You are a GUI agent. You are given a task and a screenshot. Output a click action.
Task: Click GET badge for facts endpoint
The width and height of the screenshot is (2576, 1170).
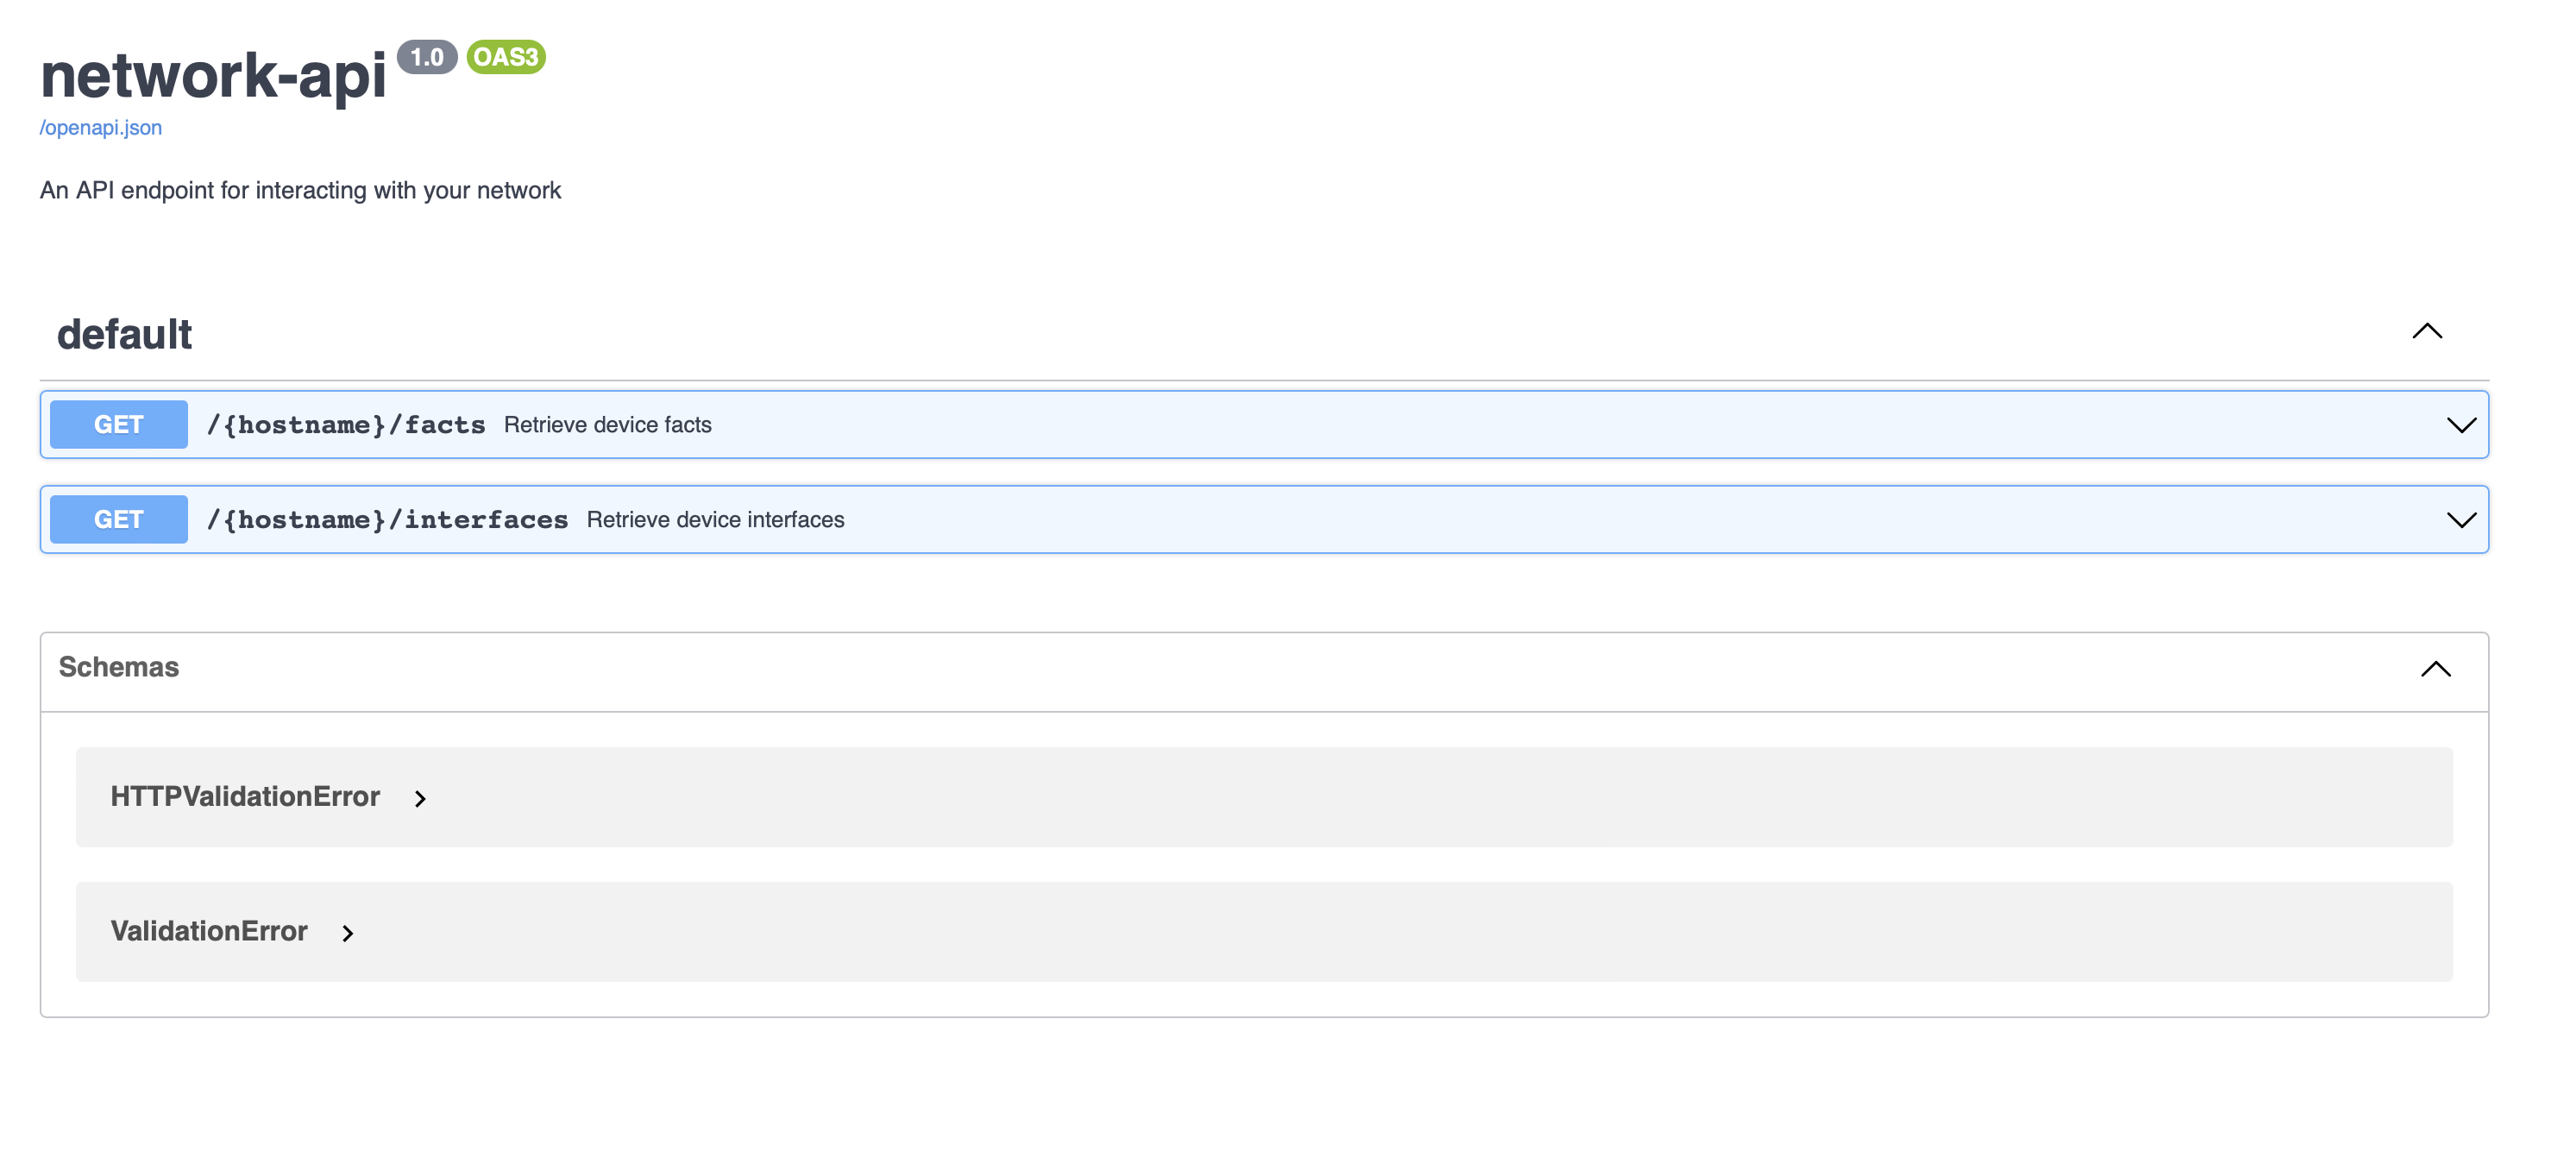point(118,425)
